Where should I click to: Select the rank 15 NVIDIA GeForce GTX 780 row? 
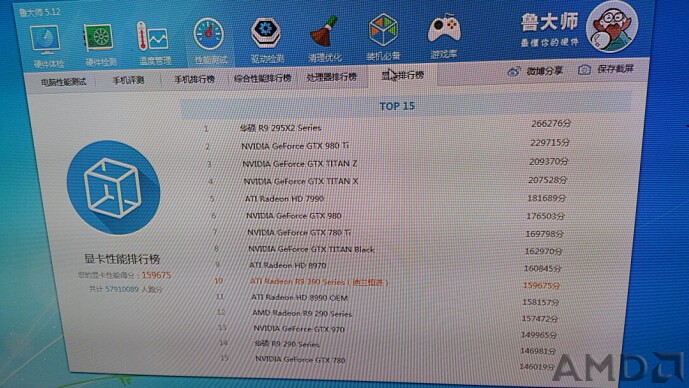(300, 359)
